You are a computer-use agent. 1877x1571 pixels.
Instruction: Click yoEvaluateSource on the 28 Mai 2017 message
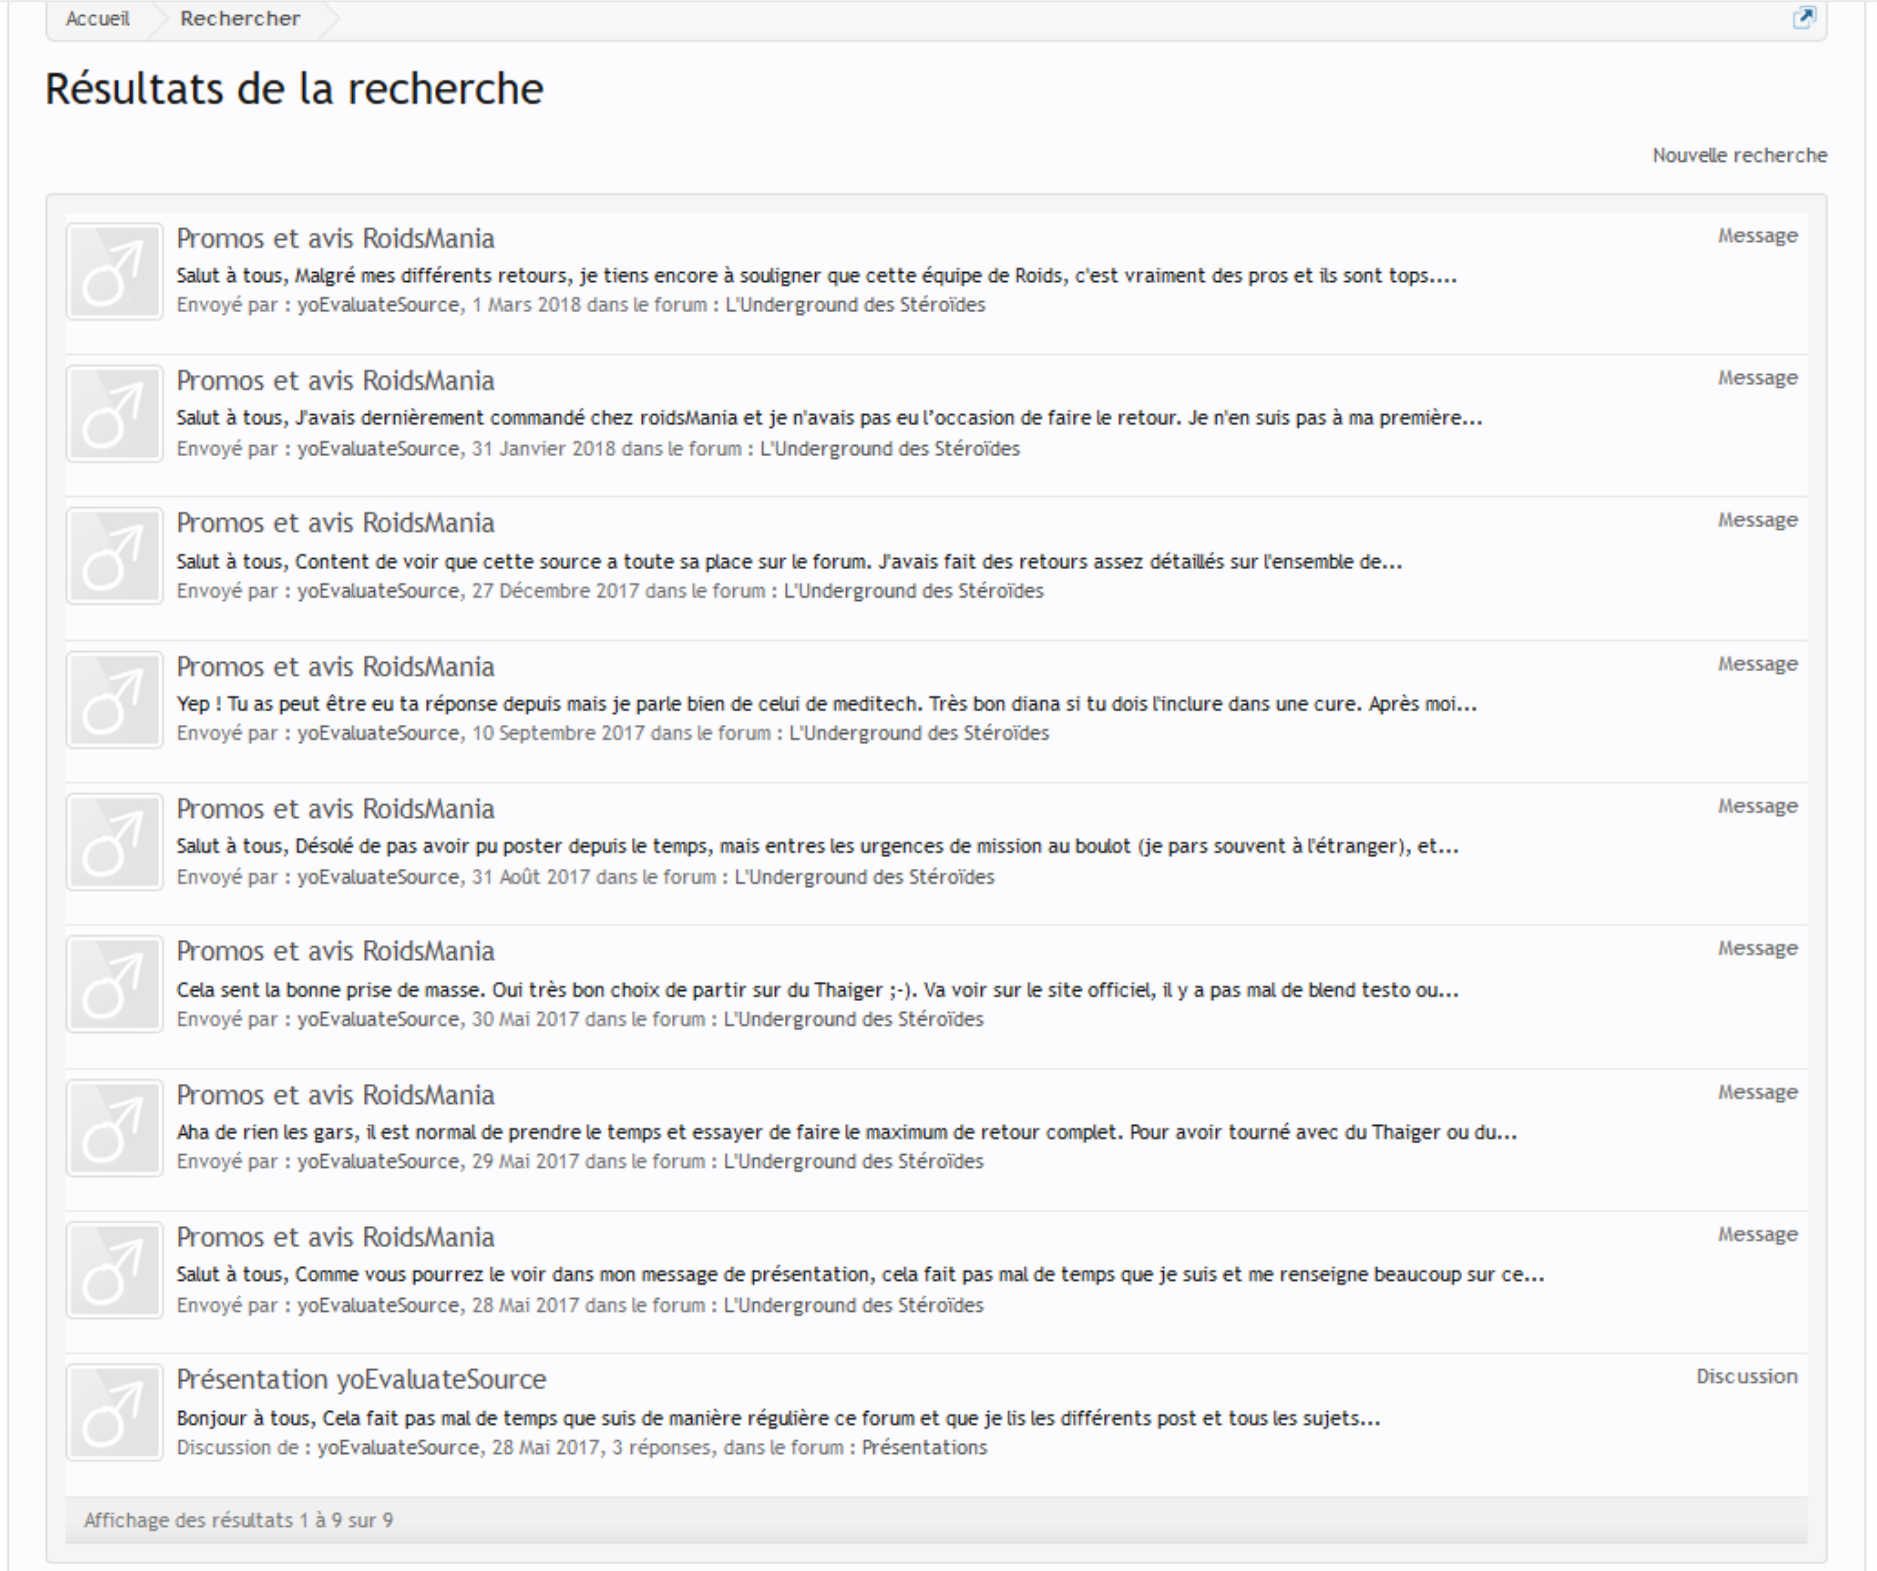click(378, 1305)
